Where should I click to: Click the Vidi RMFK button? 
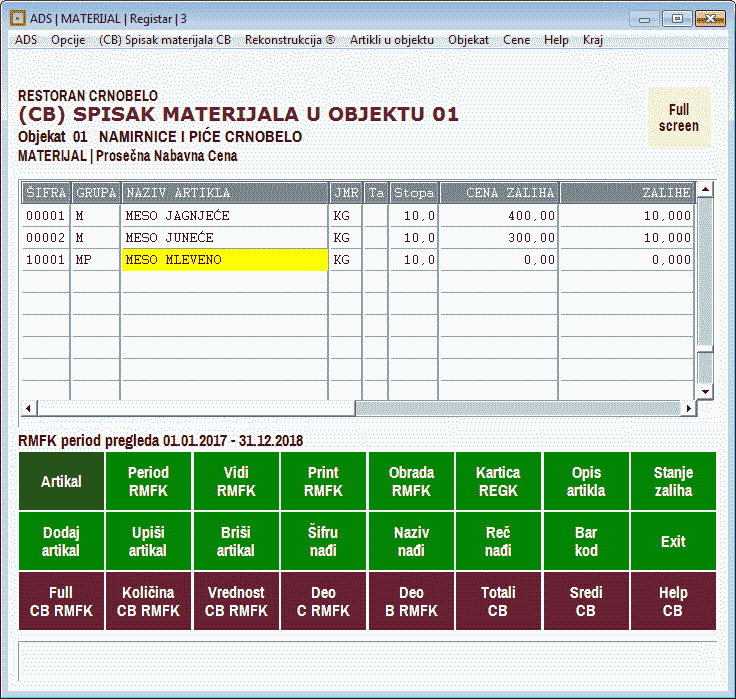236,481
